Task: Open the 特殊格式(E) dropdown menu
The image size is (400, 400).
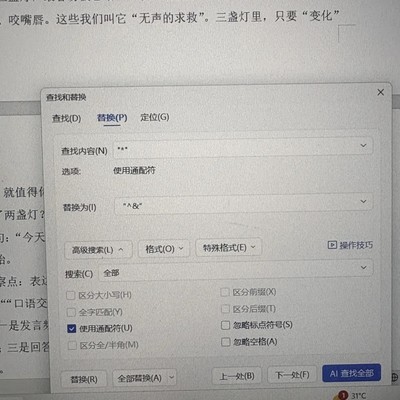Action: click(x=229, y=247)
